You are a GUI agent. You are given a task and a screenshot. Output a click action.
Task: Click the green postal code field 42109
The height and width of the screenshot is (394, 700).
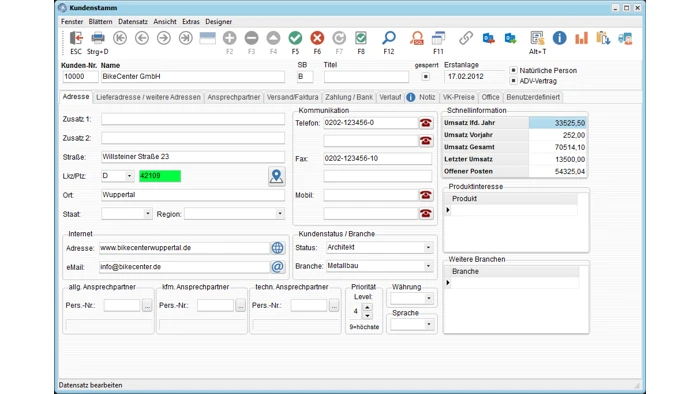(160, 176)
